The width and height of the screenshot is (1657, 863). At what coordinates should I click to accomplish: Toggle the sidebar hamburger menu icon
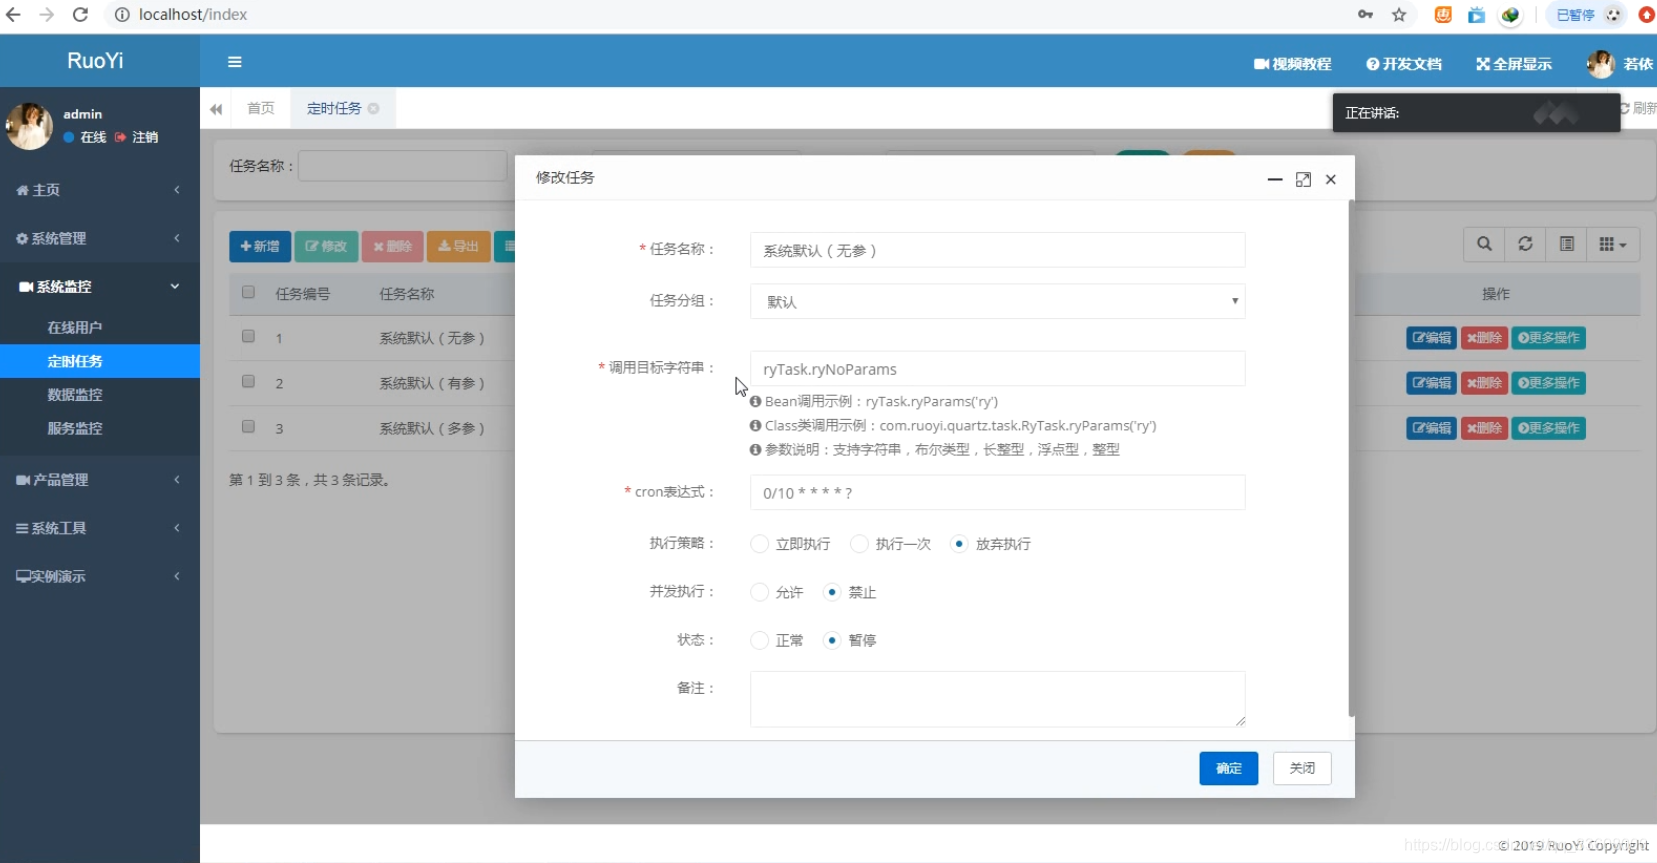click(235, 62)
